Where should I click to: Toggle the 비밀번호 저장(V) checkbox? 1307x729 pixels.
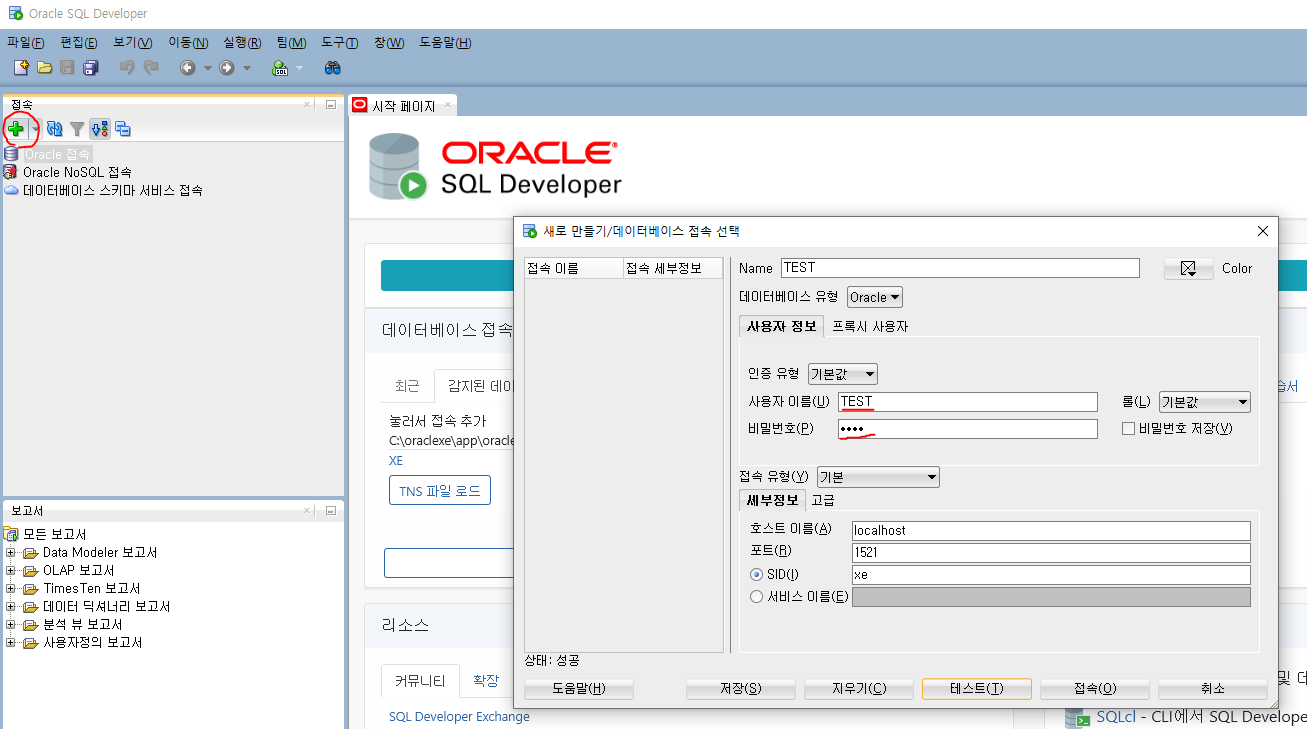pos(1129,429)
